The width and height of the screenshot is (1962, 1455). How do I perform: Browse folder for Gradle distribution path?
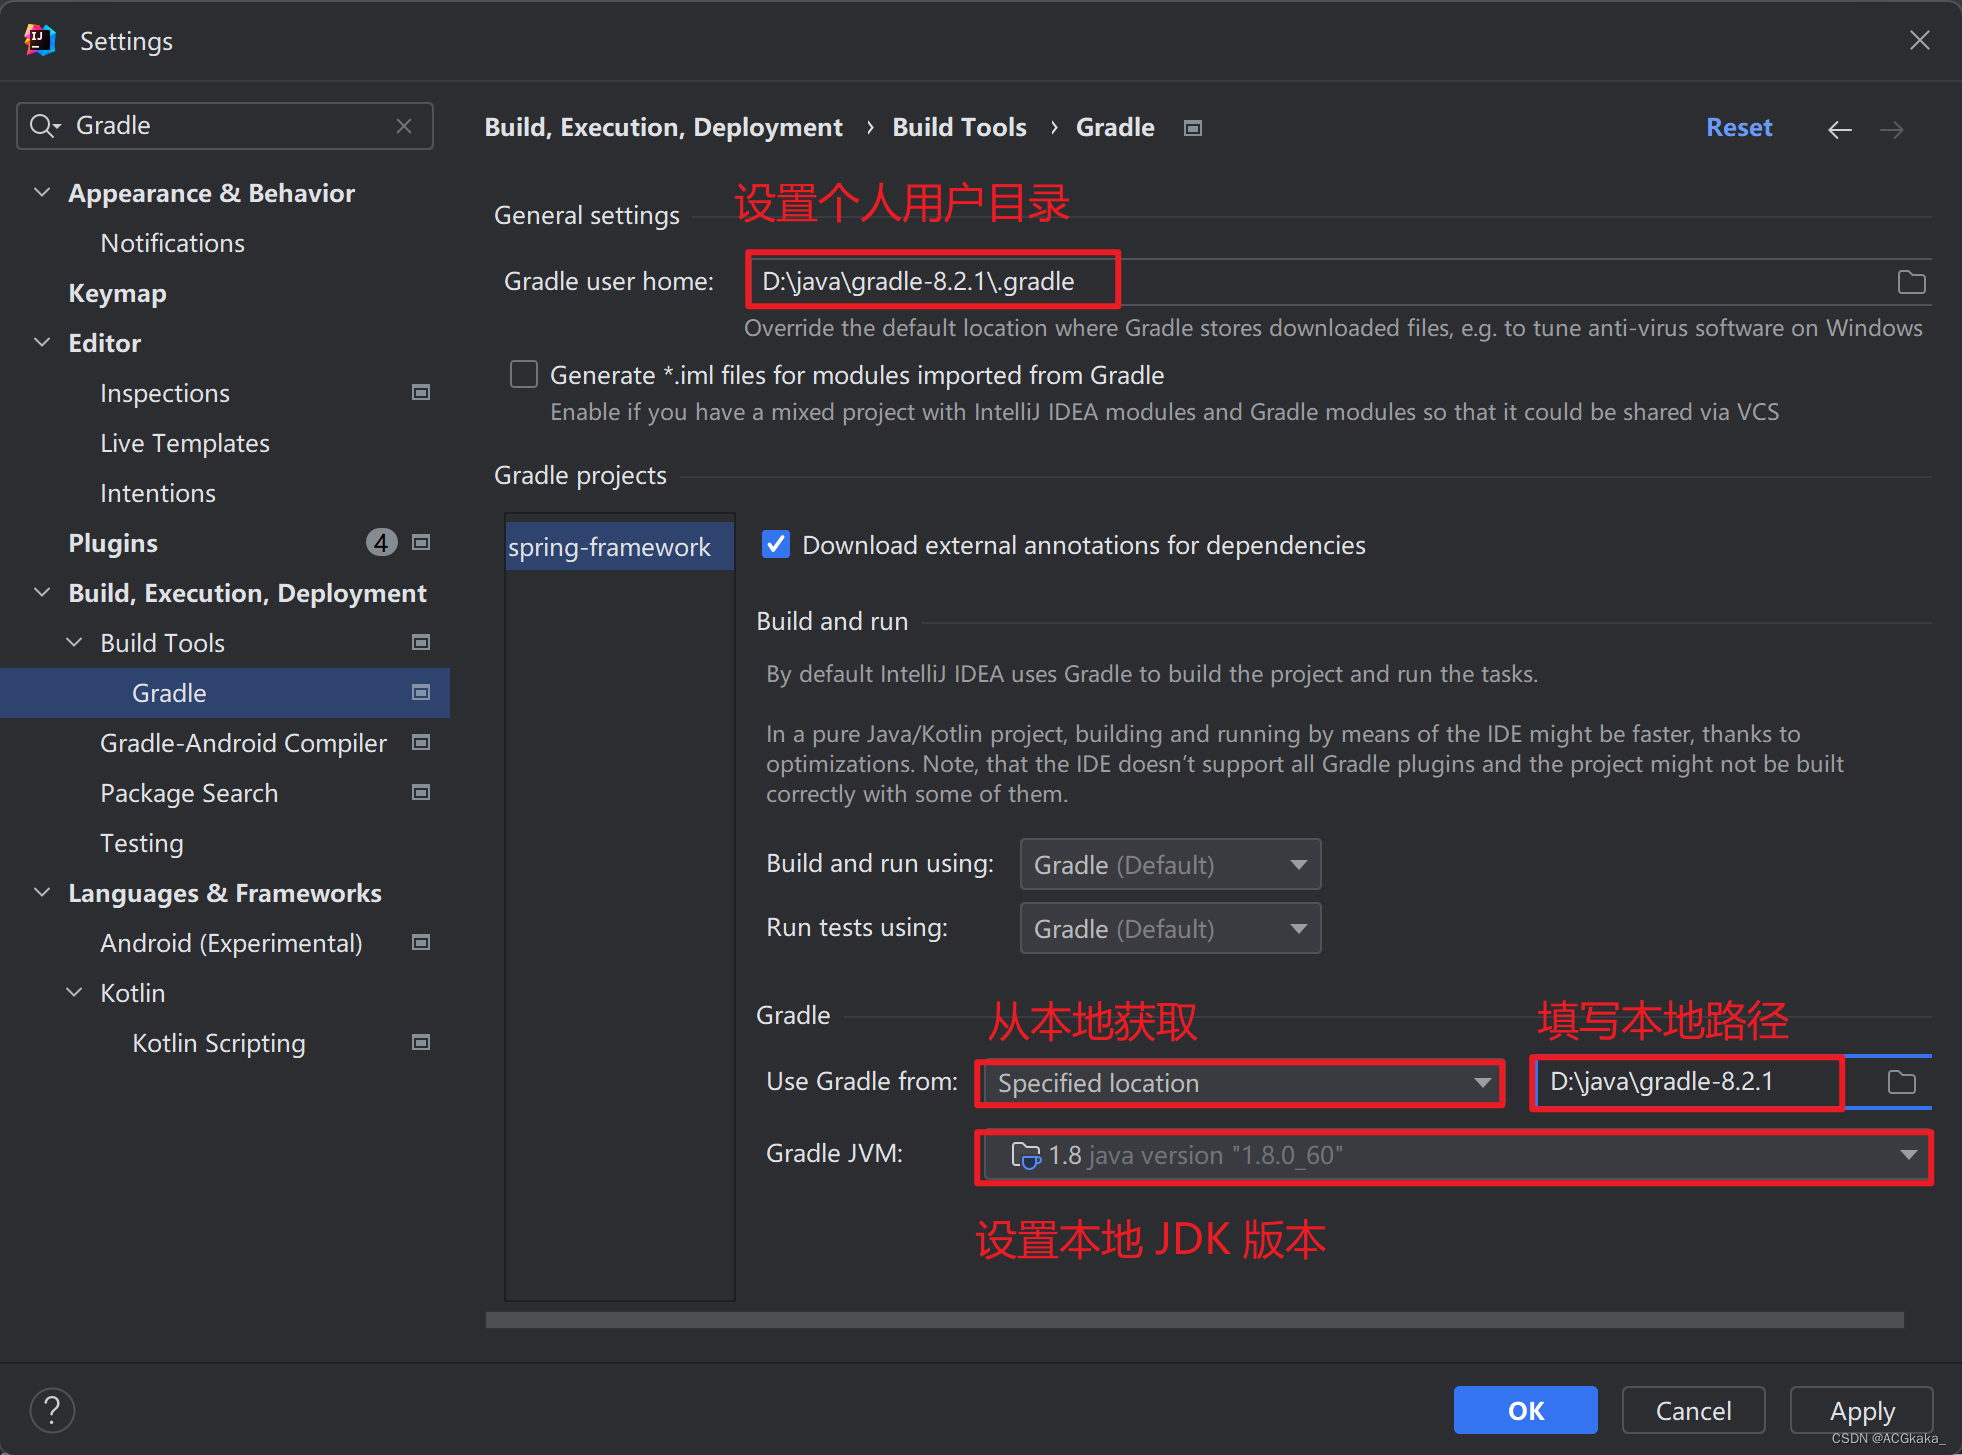pos(1901,1082)
